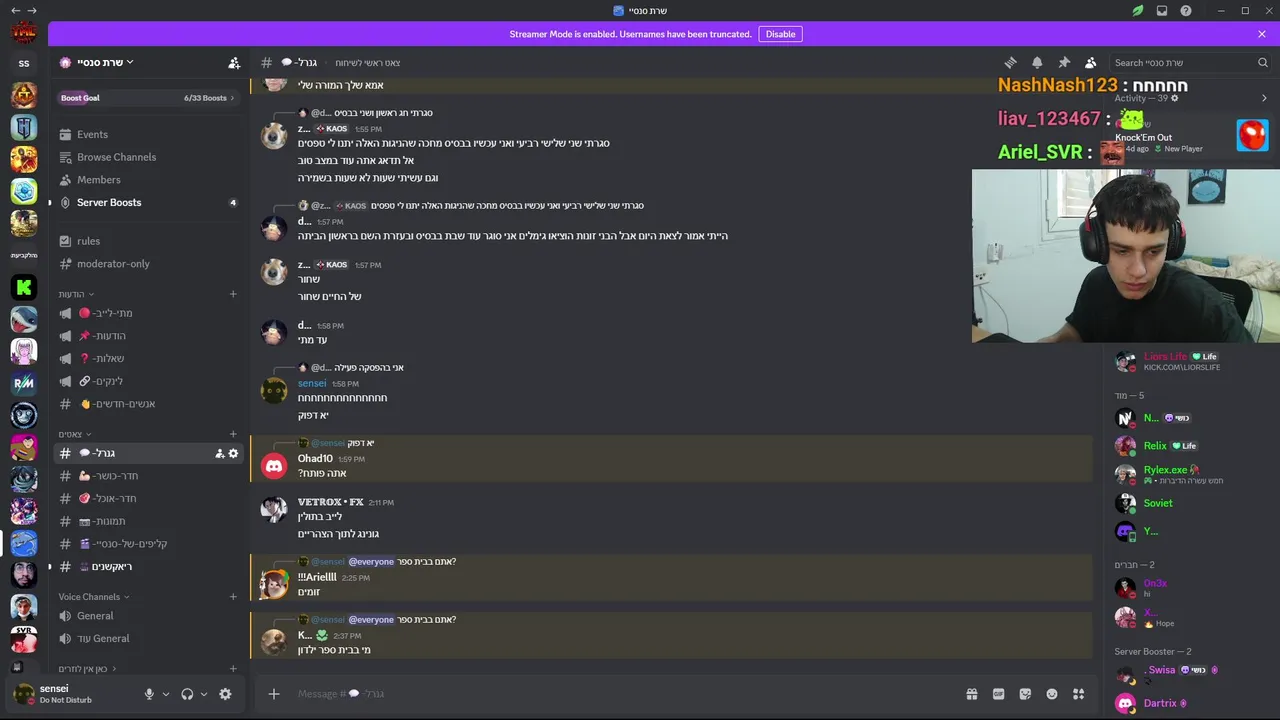Open Server Boosts page
Image resolution: width=1280 pixels, height=720 pixels.
point(109,202)
